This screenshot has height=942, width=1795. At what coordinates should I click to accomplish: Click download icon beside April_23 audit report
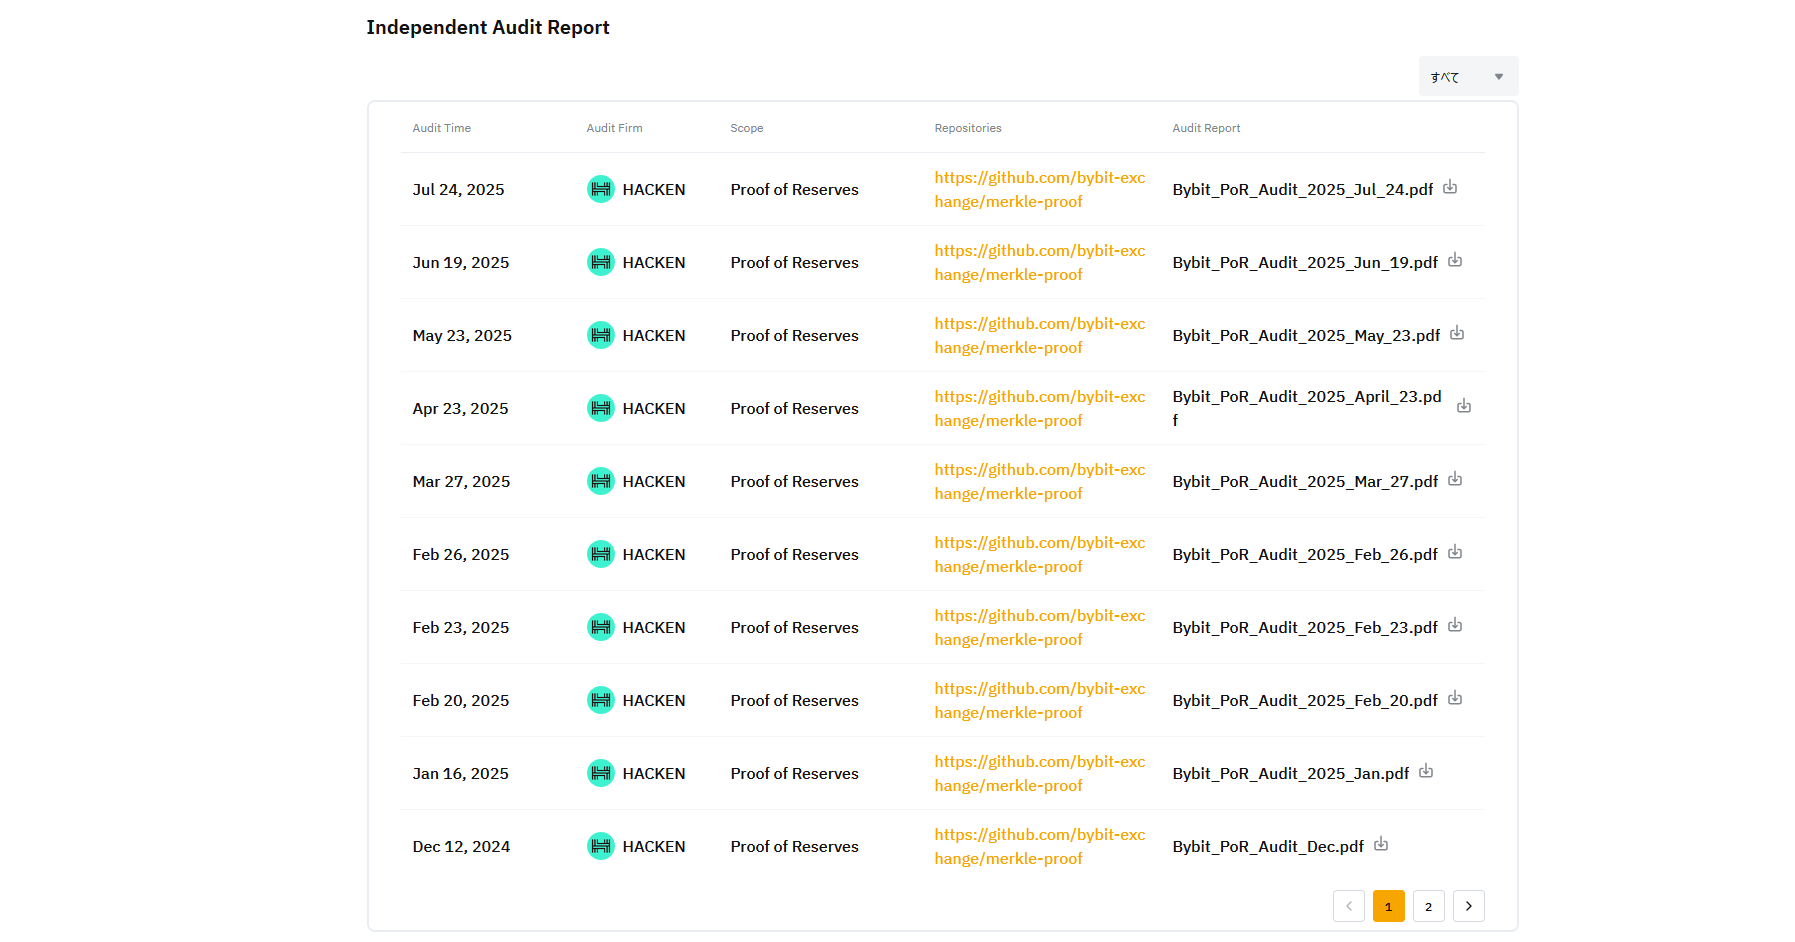point(1463,405)
